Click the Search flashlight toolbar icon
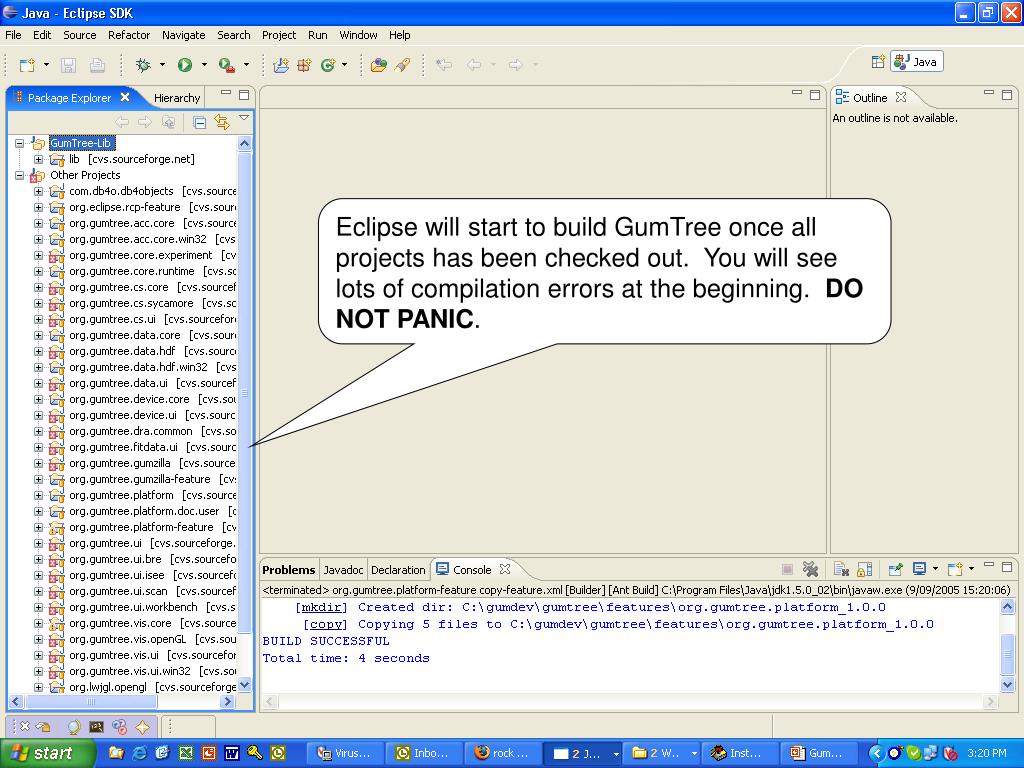 pos(402,65)
